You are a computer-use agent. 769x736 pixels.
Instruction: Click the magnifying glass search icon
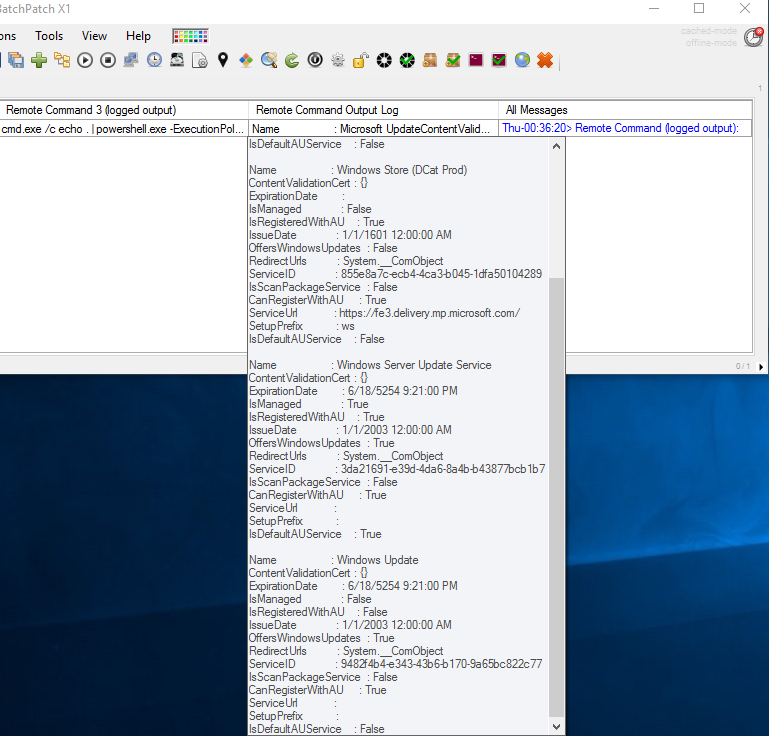[x=269, y=60]
